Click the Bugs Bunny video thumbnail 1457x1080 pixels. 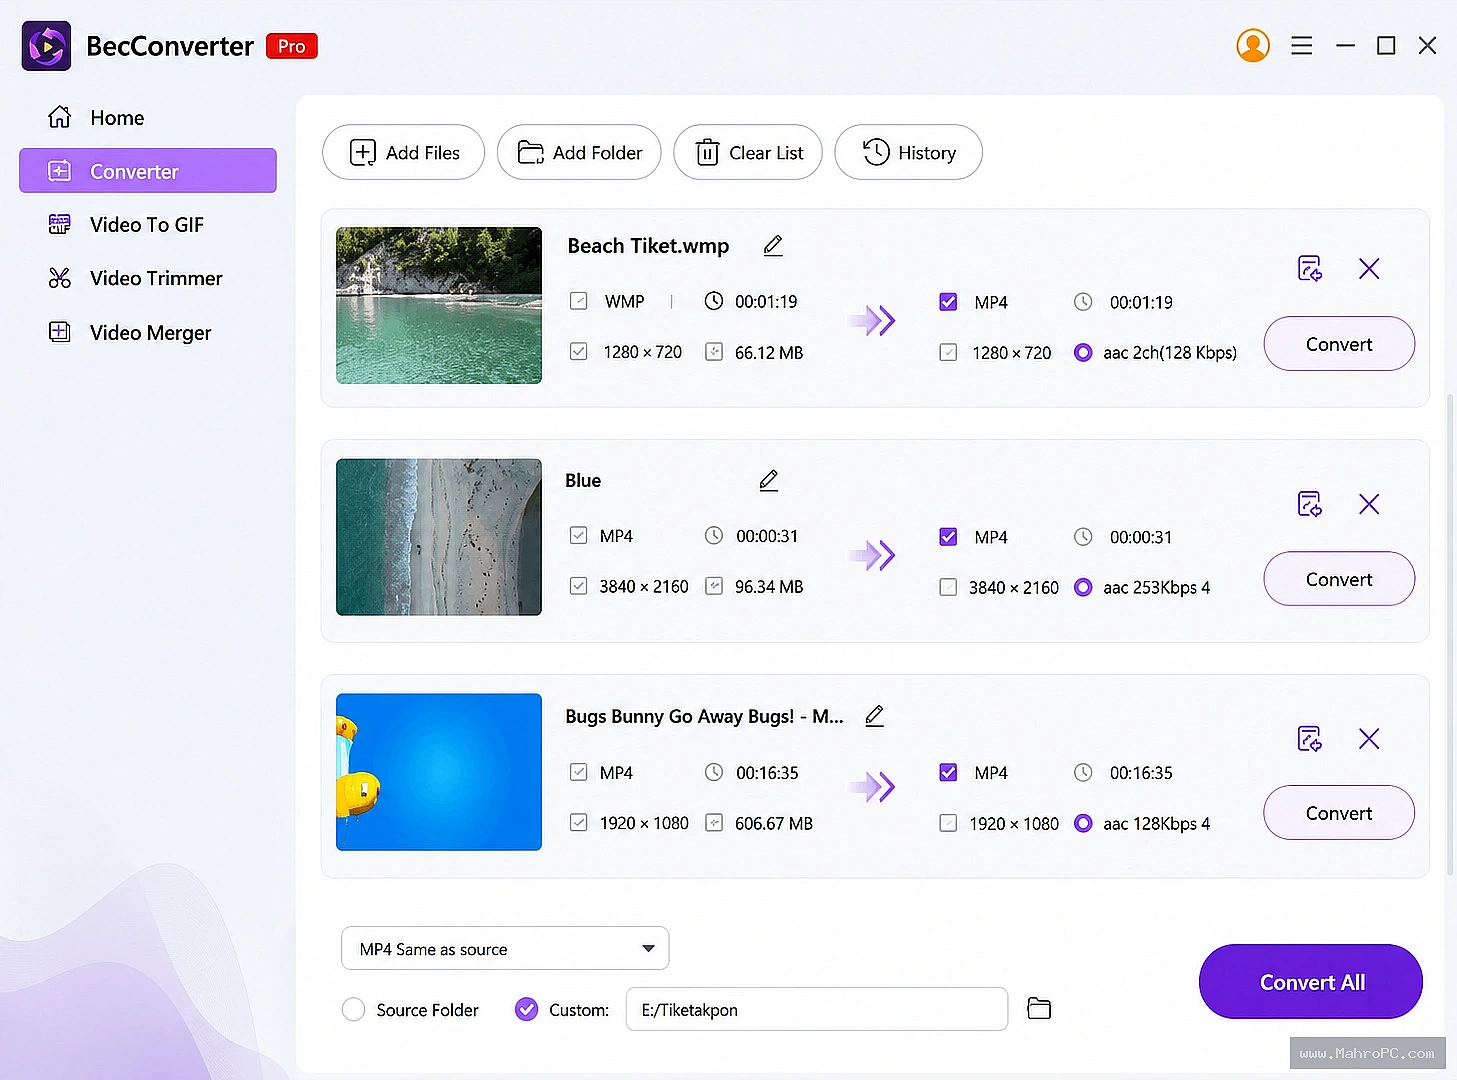(x=439, y=772)
